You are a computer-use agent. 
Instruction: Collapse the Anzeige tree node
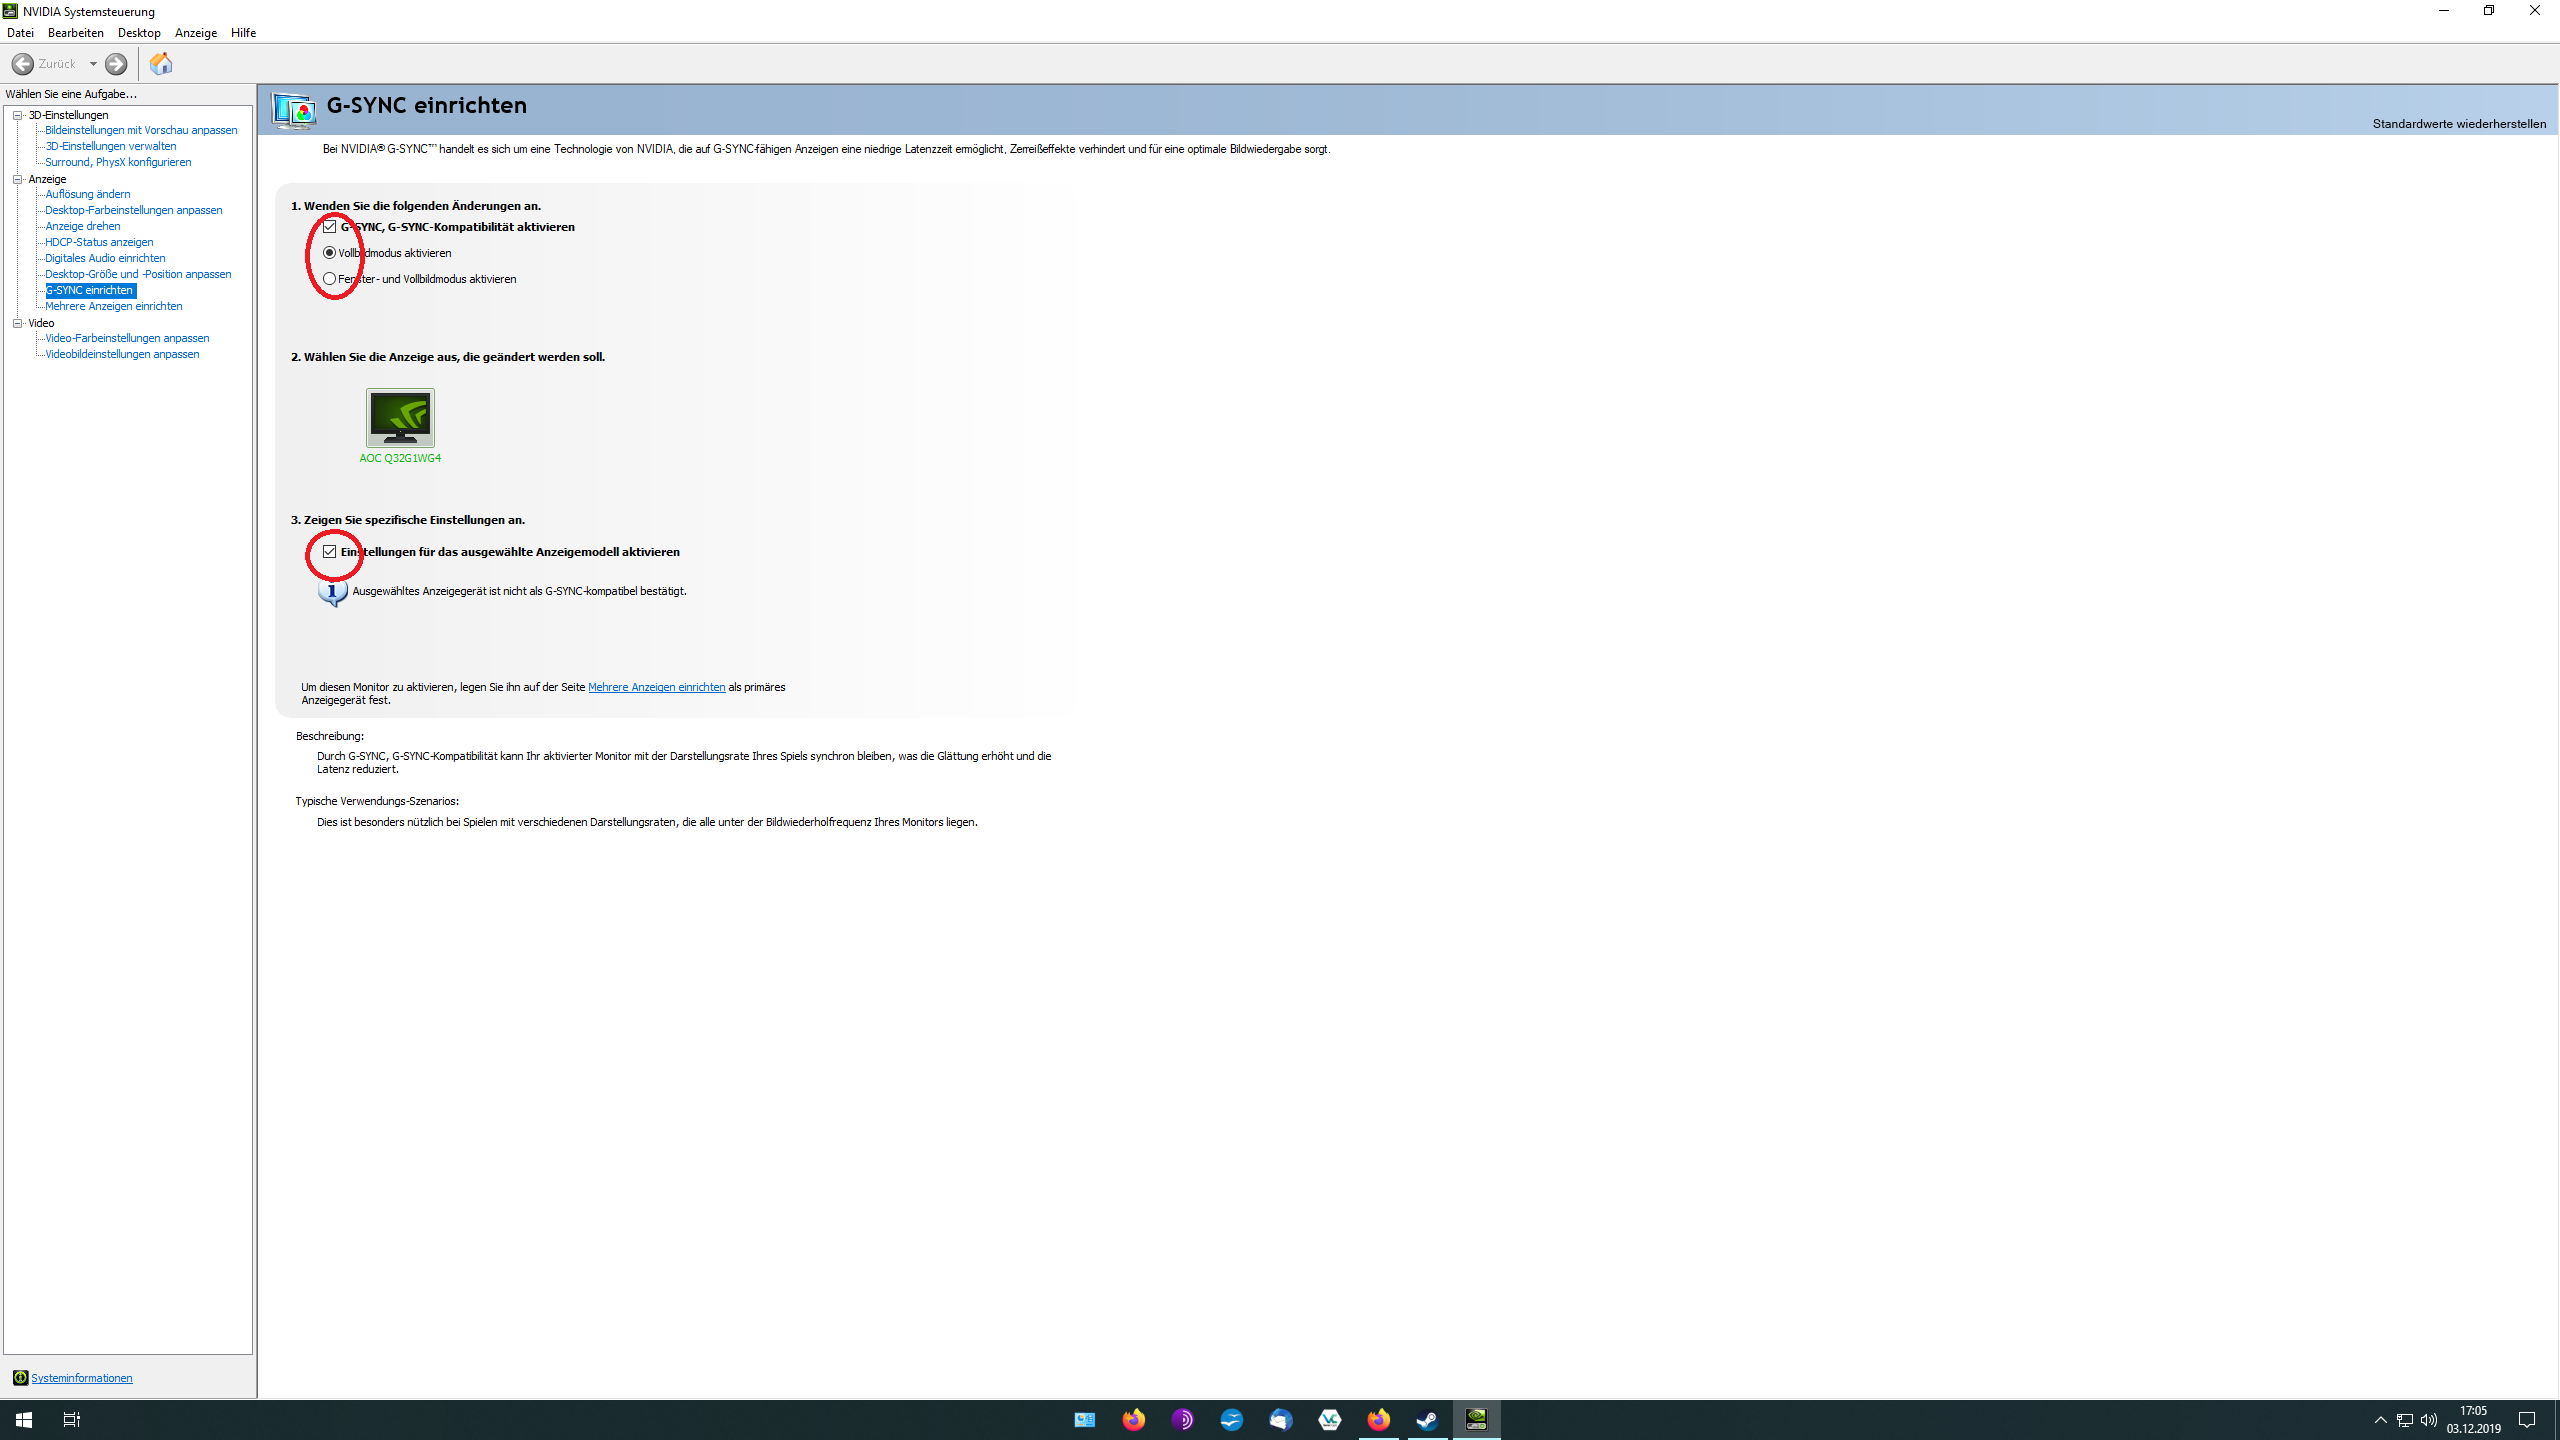point(18,179)
